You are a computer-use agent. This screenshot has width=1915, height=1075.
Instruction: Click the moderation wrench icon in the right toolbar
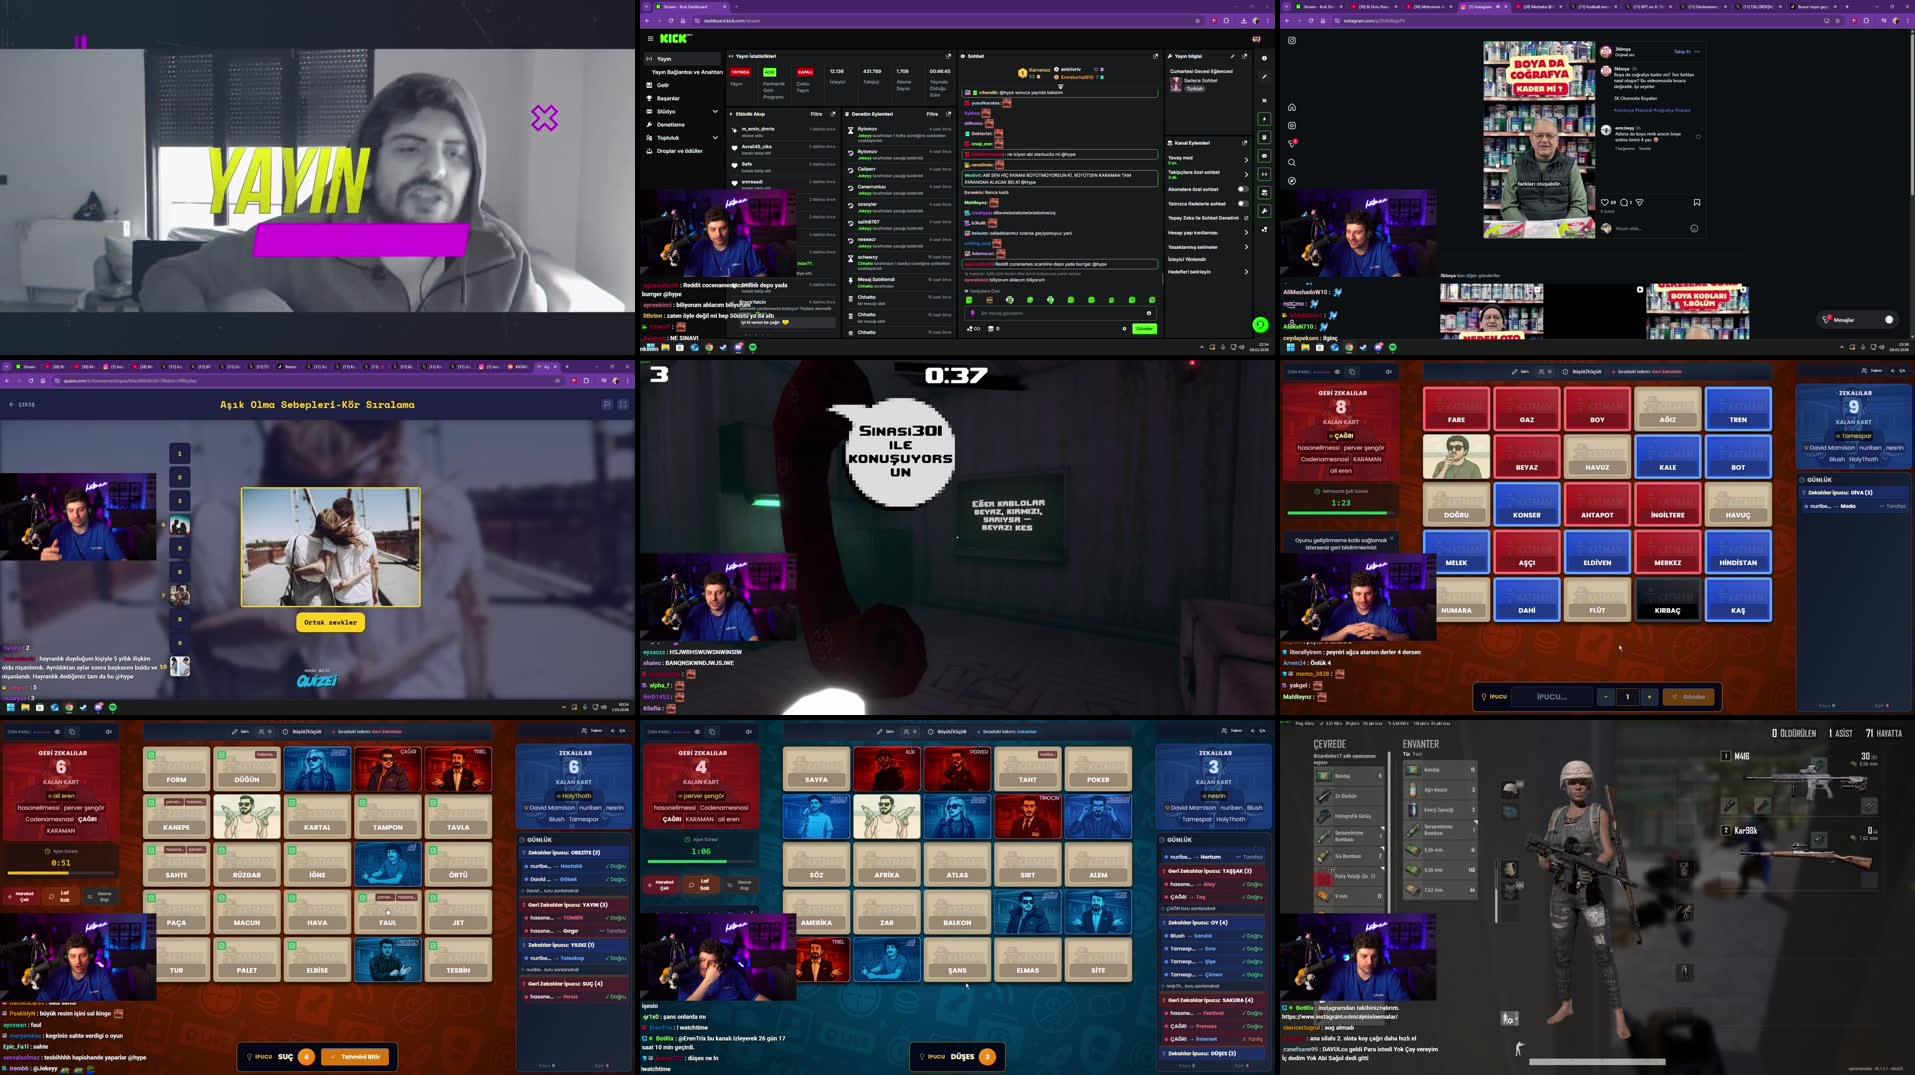(1265, 211)
